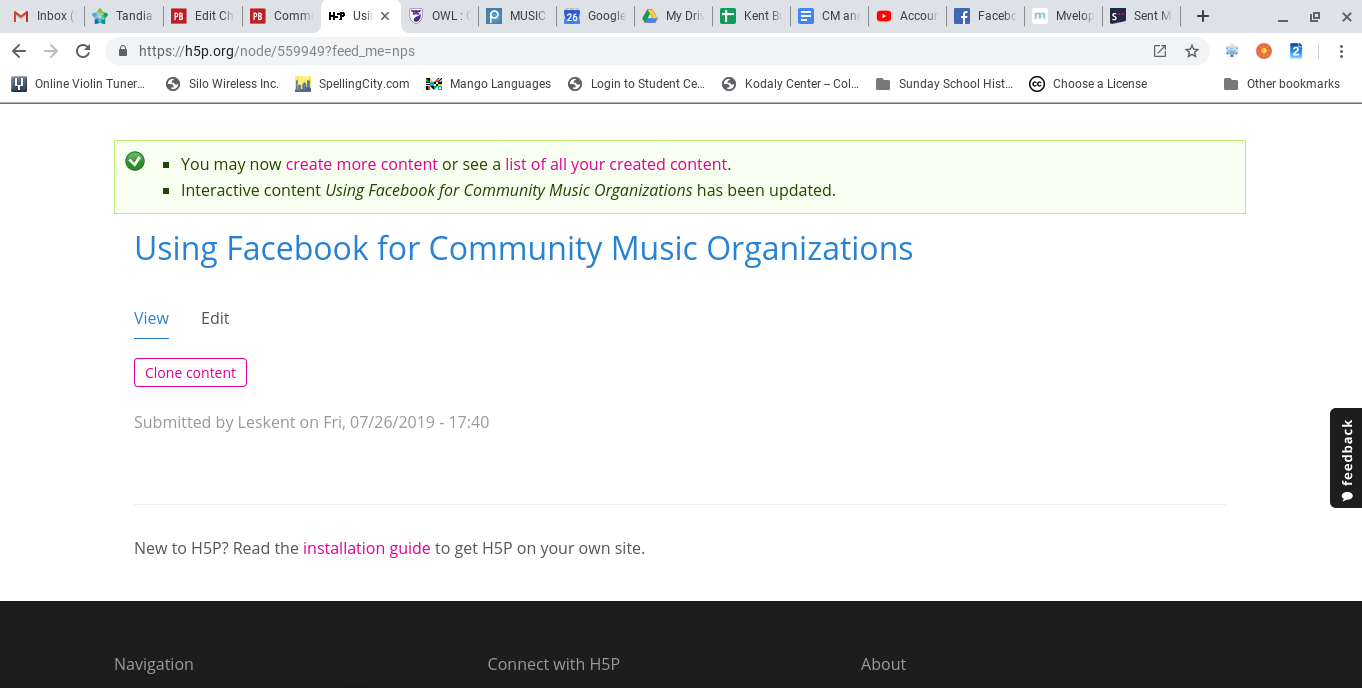Expand Sunday School Hist... bookmark folder

944,84
